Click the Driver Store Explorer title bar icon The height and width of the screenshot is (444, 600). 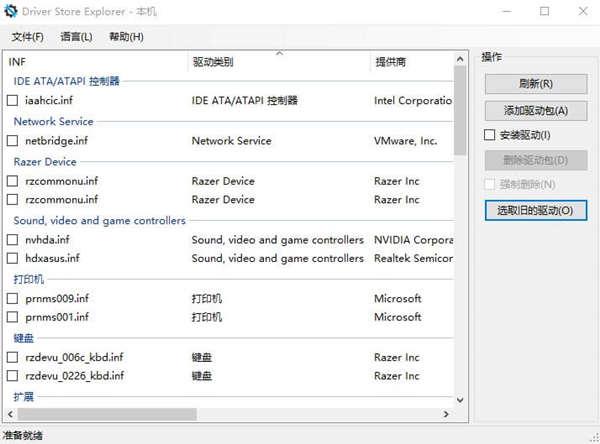(12, 12)
